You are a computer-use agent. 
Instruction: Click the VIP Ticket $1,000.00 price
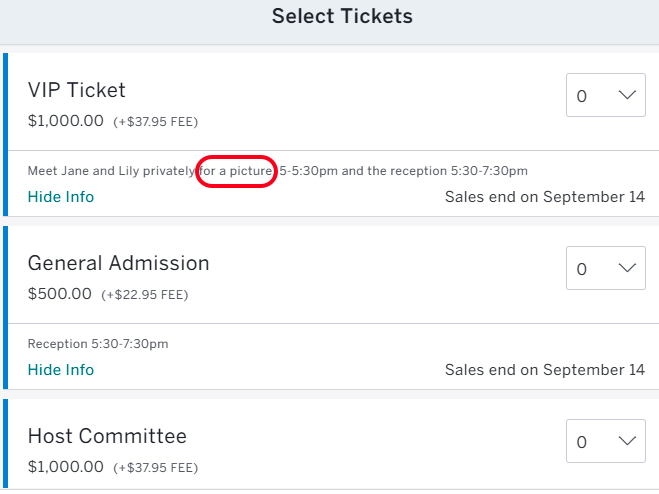[66, 121]
